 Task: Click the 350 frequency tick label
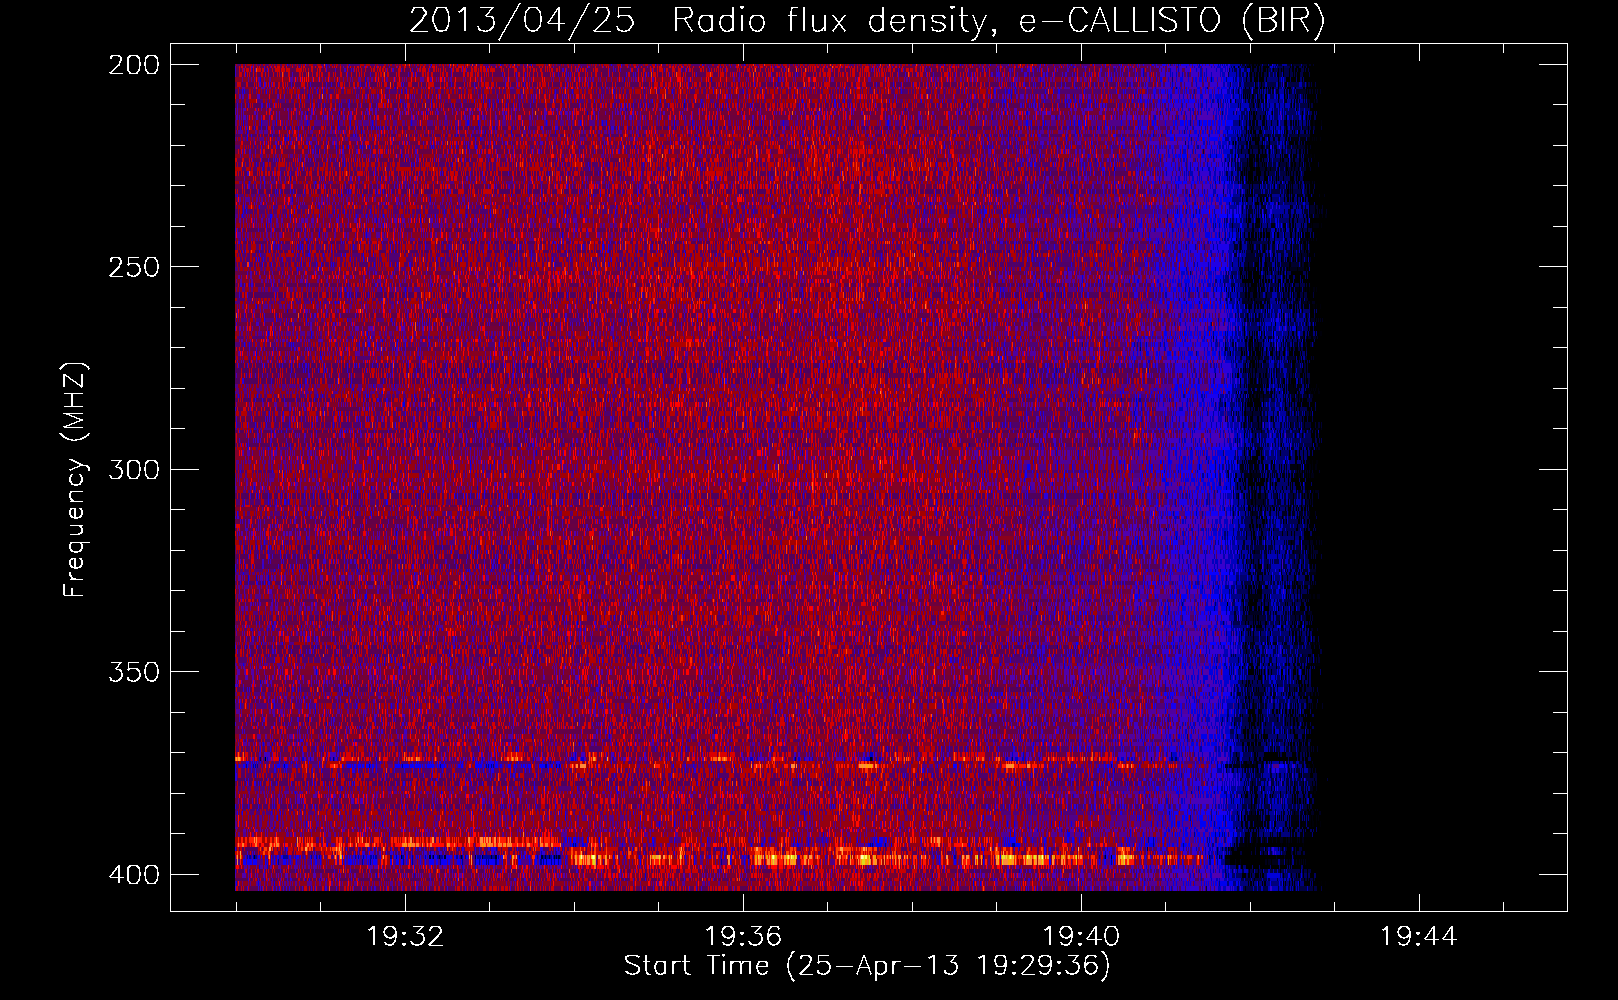[134, 672]
